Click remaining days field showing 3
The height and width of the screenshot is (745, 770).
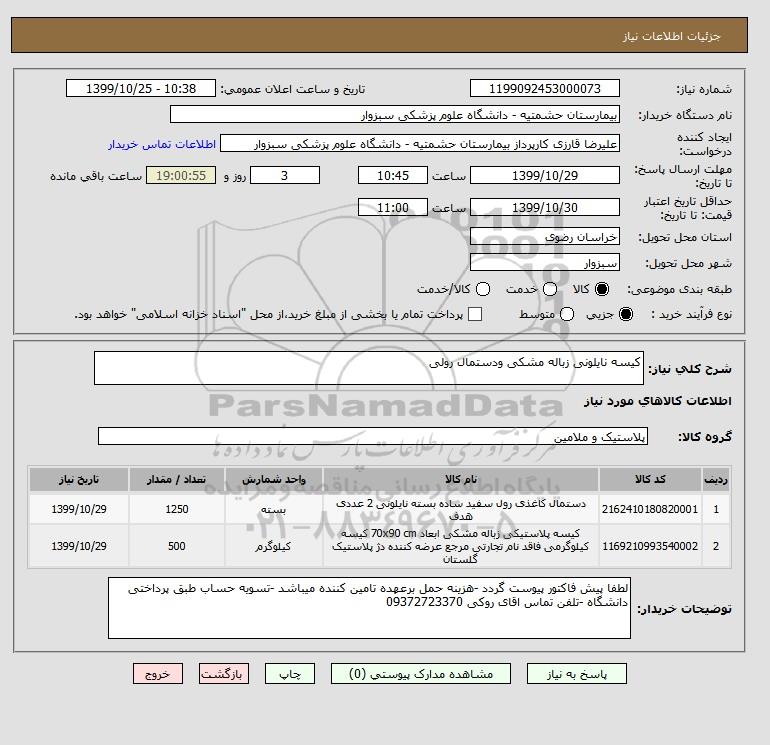click(x=285, y=175)
